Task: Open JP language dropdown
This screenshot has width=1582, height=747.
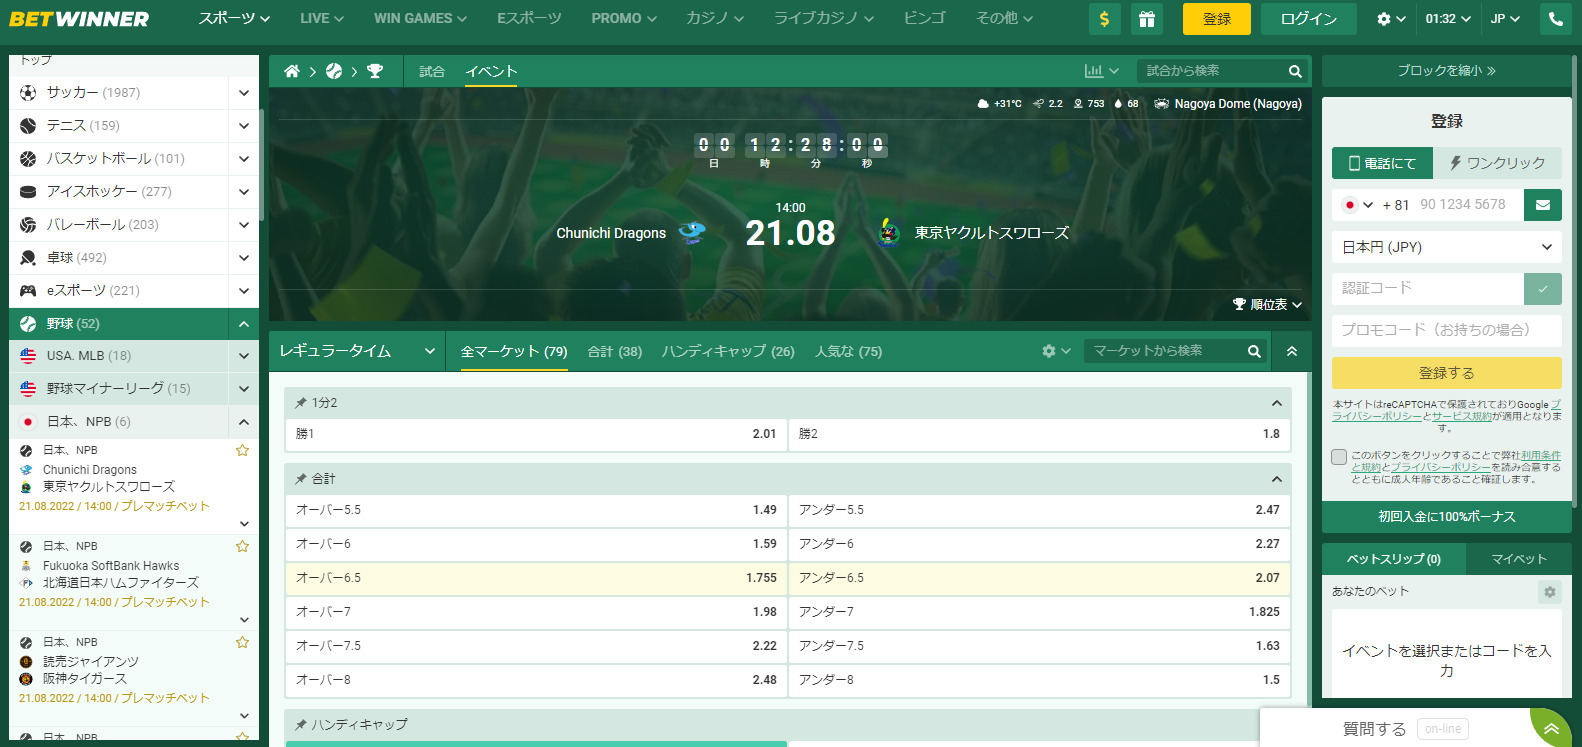Action: pyautogui.click(x=1504, y=19)
